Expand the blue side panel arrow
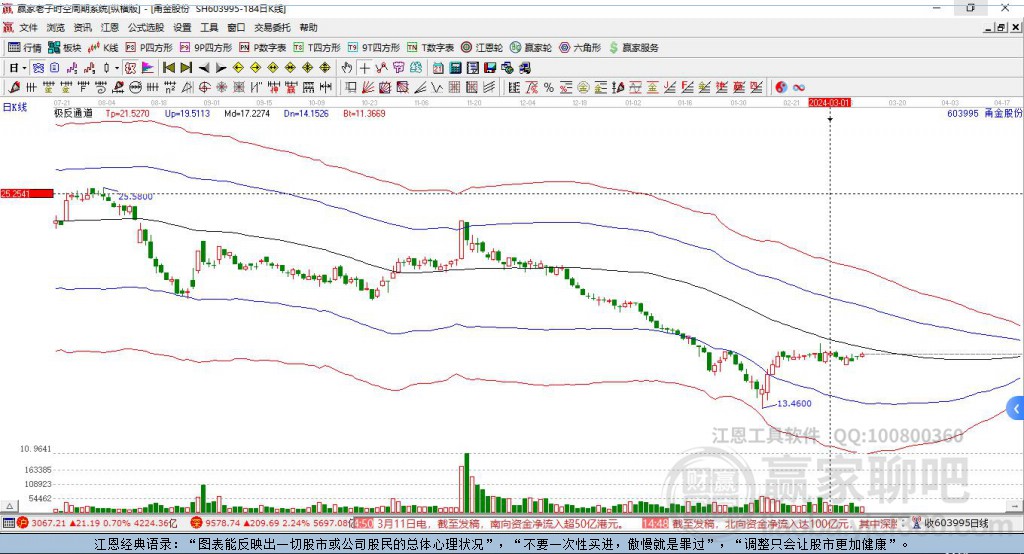 coord(1016,409)
